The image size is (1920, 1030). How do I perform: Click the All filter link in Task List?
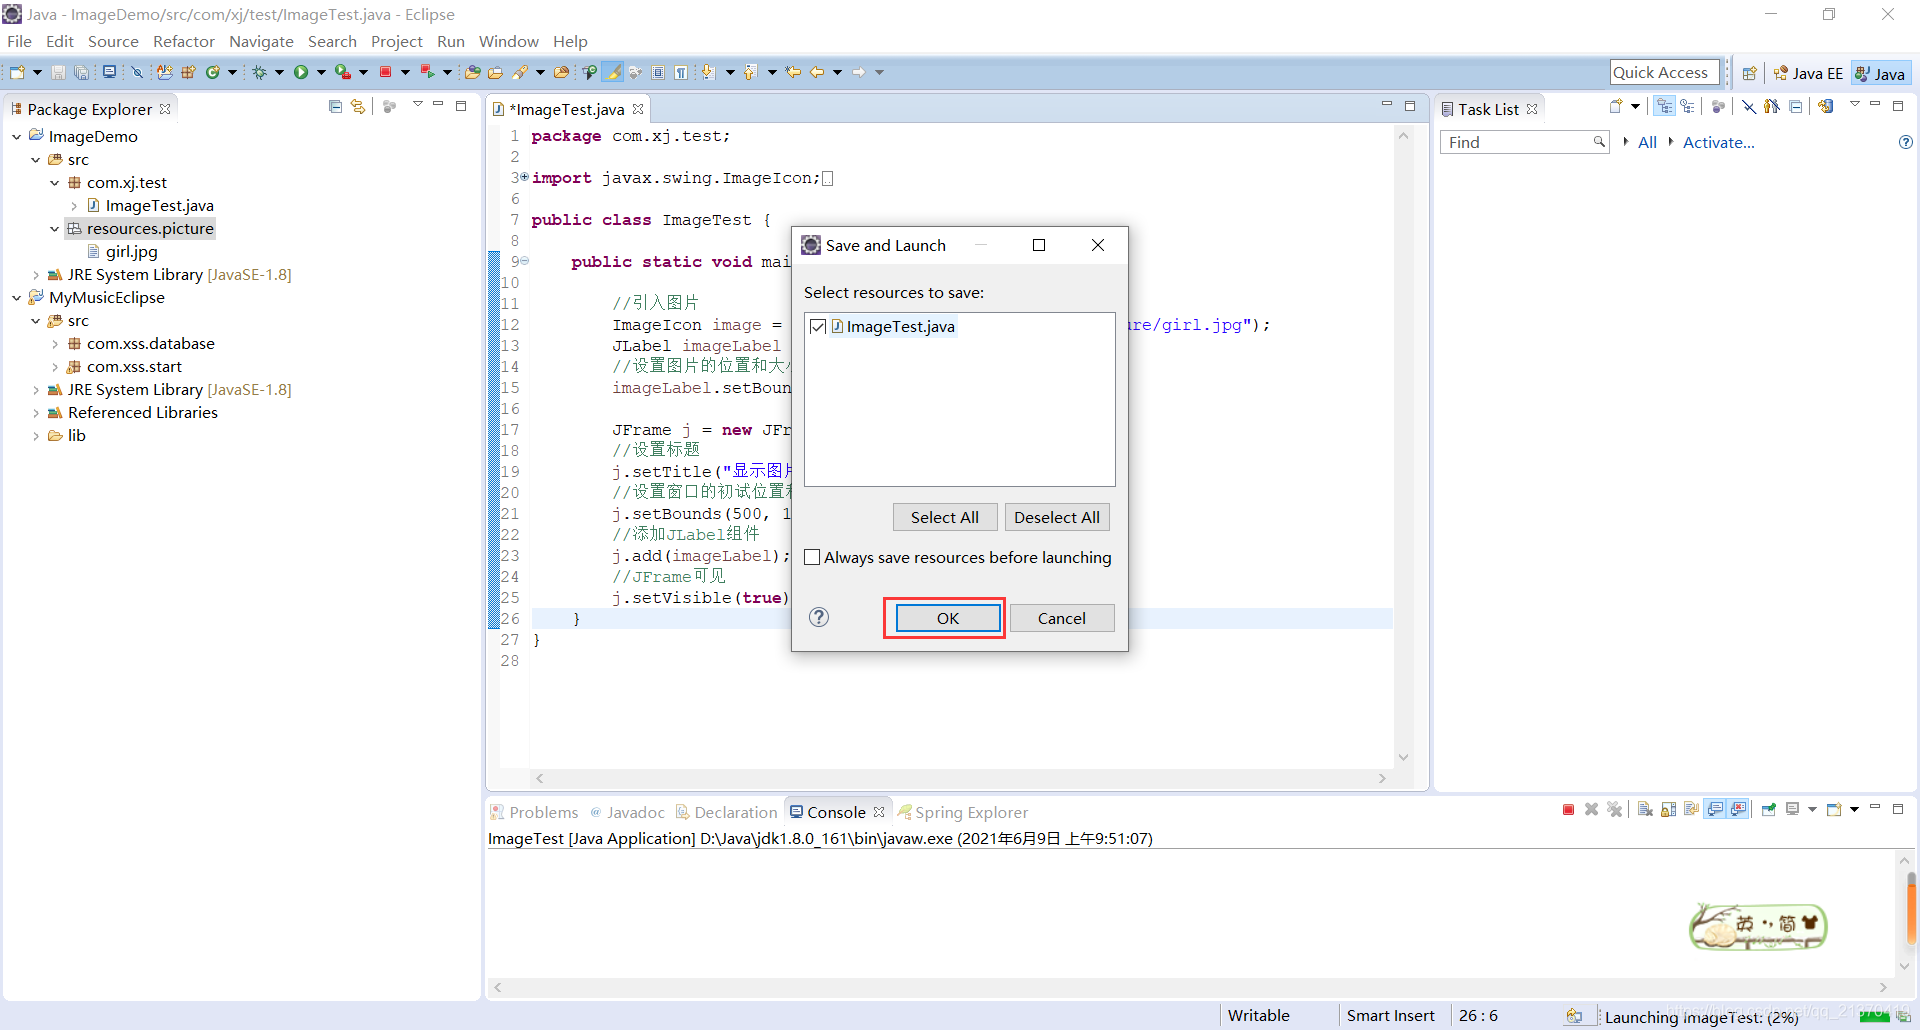pos(1647,143)
